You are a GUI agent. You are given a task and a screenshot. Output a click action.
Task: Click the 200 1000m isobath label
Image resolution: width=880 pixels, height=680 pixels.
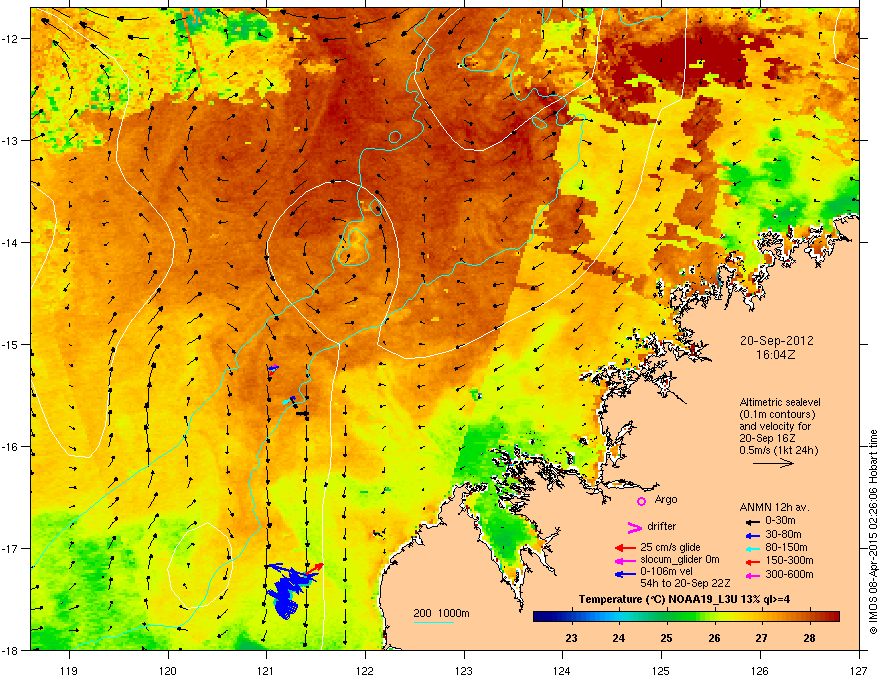pos(441,613)
